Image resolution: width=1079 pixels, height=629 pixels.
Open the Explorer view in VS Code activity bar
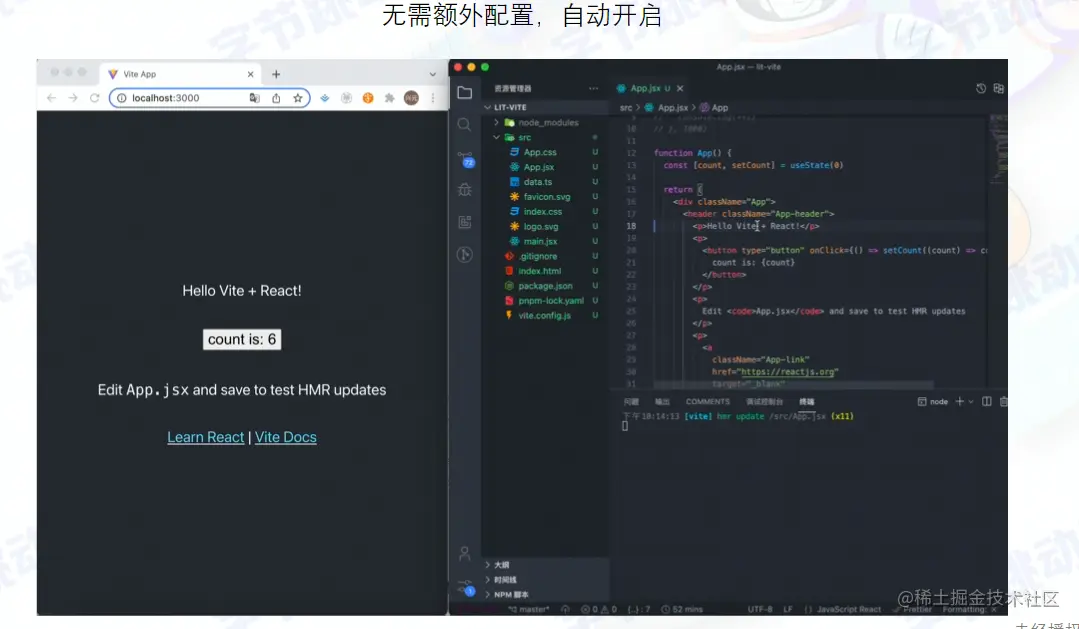point(465,92)
